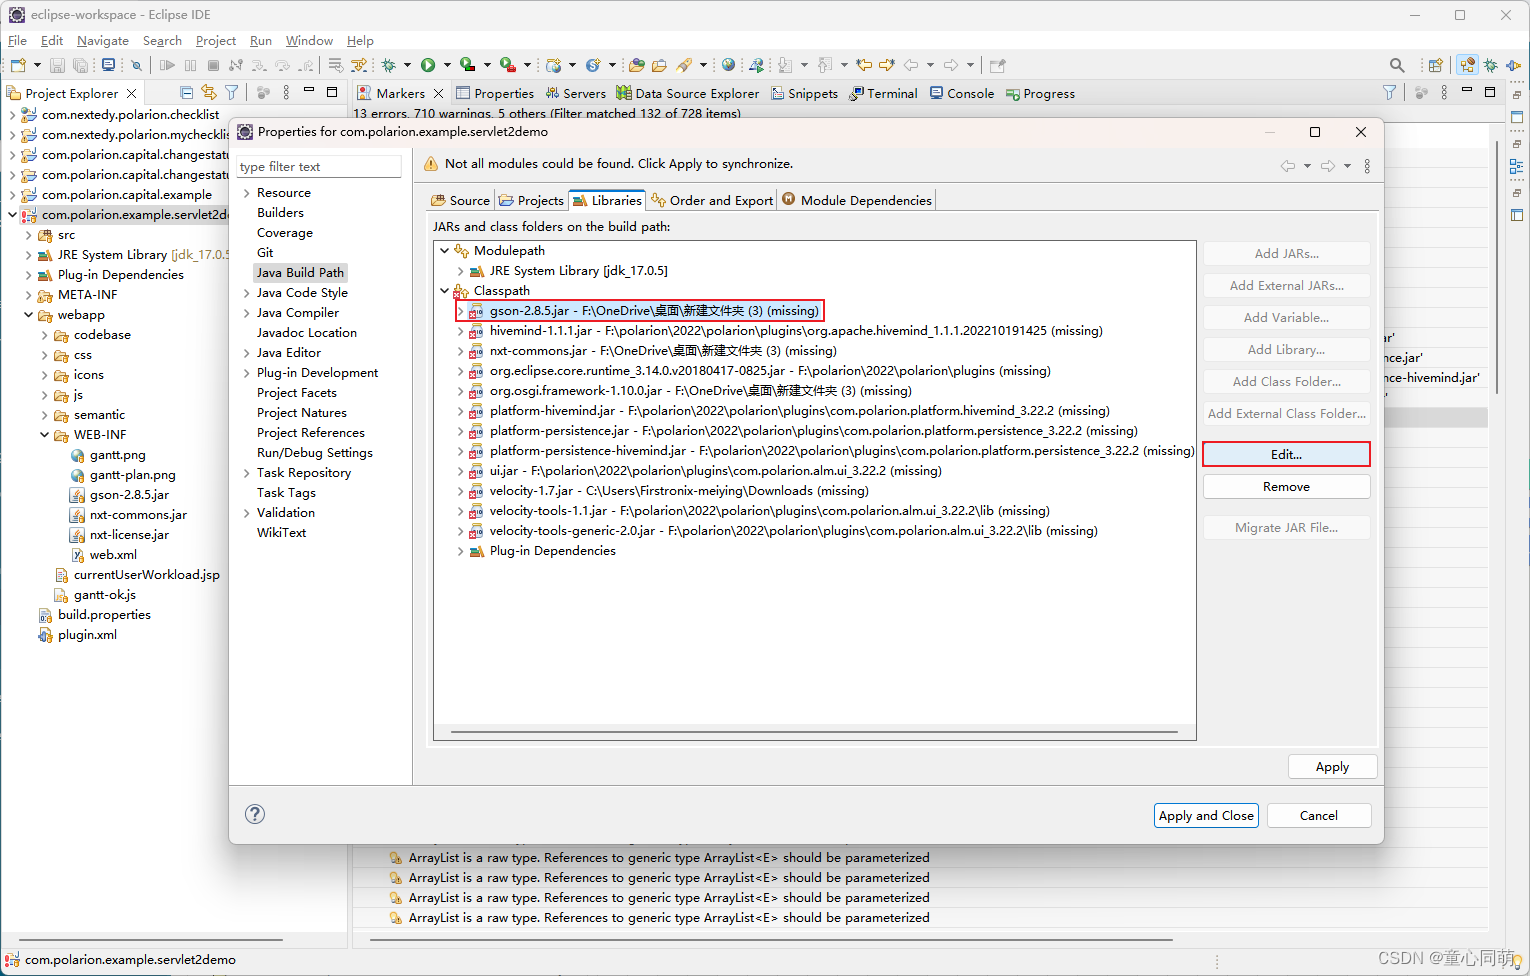Toggle Link with Editor in Project Explorer
The width and height of the screenshot is (1530, 976).
pyautogui.click(x=209, y=92)
